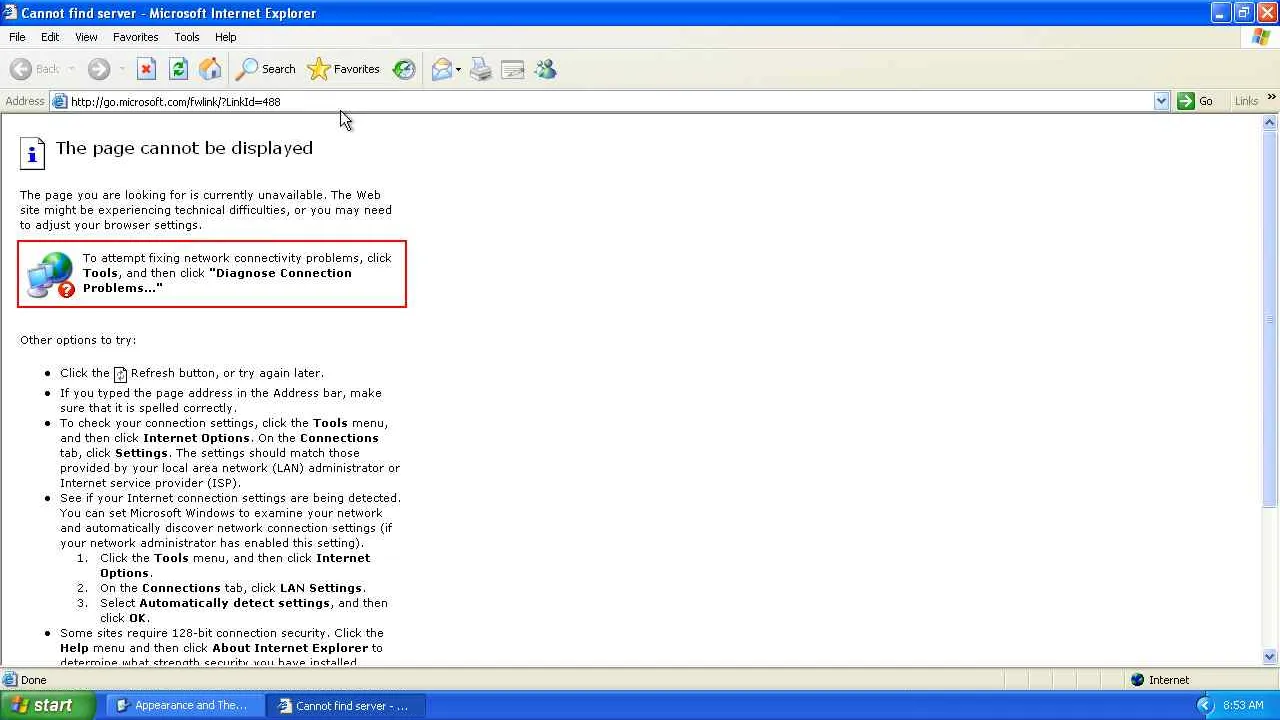Open the Mail options dropdown arrow

pyautogui.click(x=458, y=69)
